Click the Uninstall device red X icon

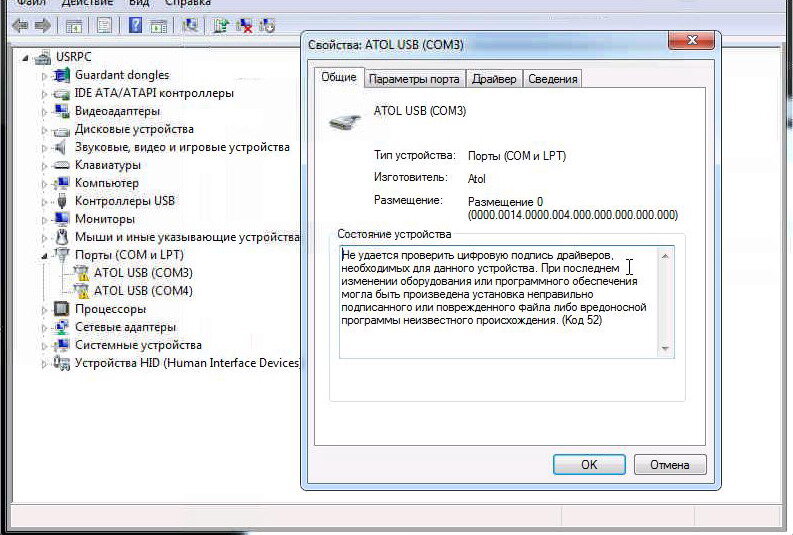[244, 25]
